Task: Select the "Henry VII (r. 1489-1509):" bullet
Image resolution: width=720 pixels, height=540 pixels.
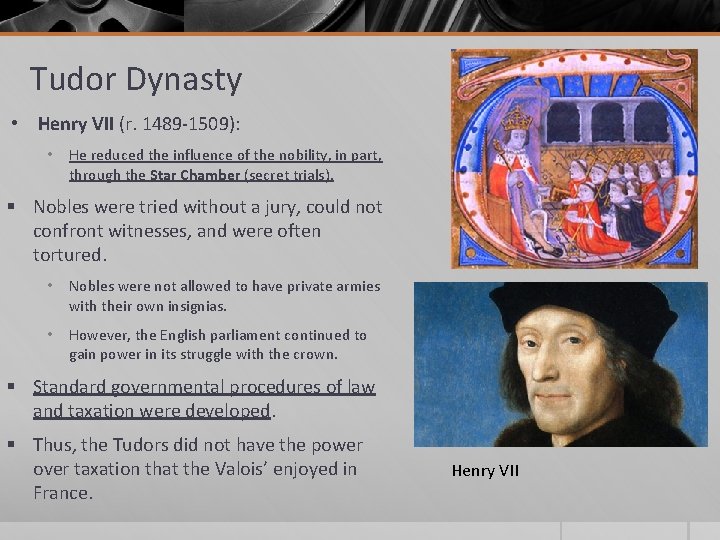Action: 139,124
